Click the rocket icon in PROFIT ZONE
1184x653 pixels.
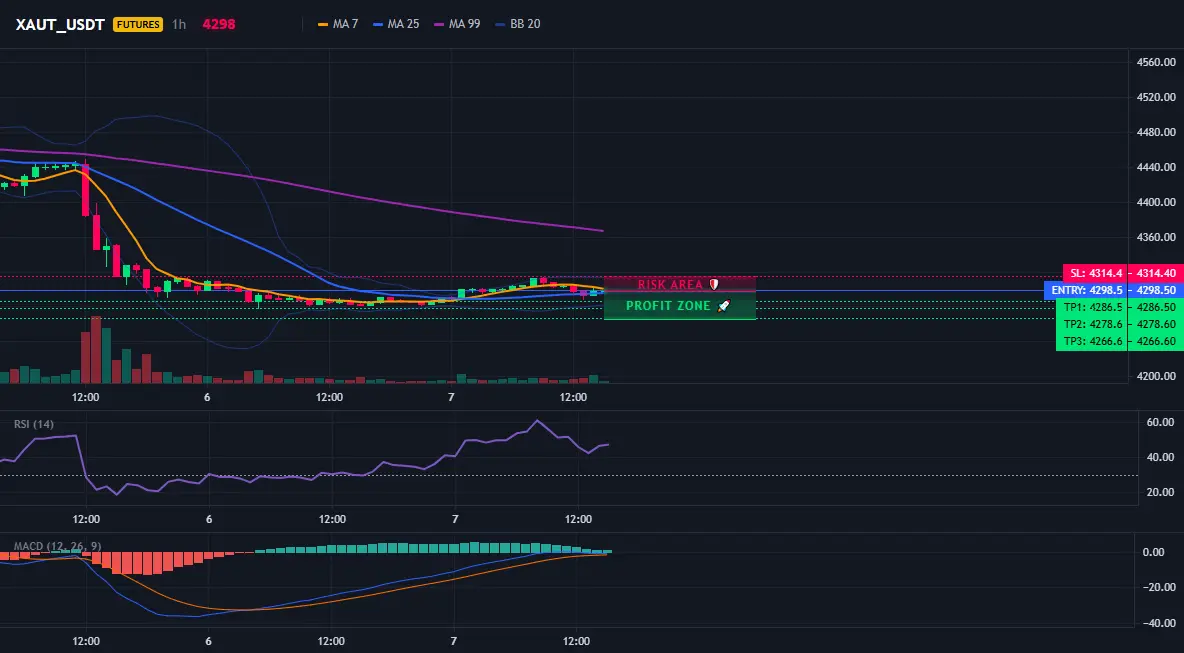click(723, 306)
